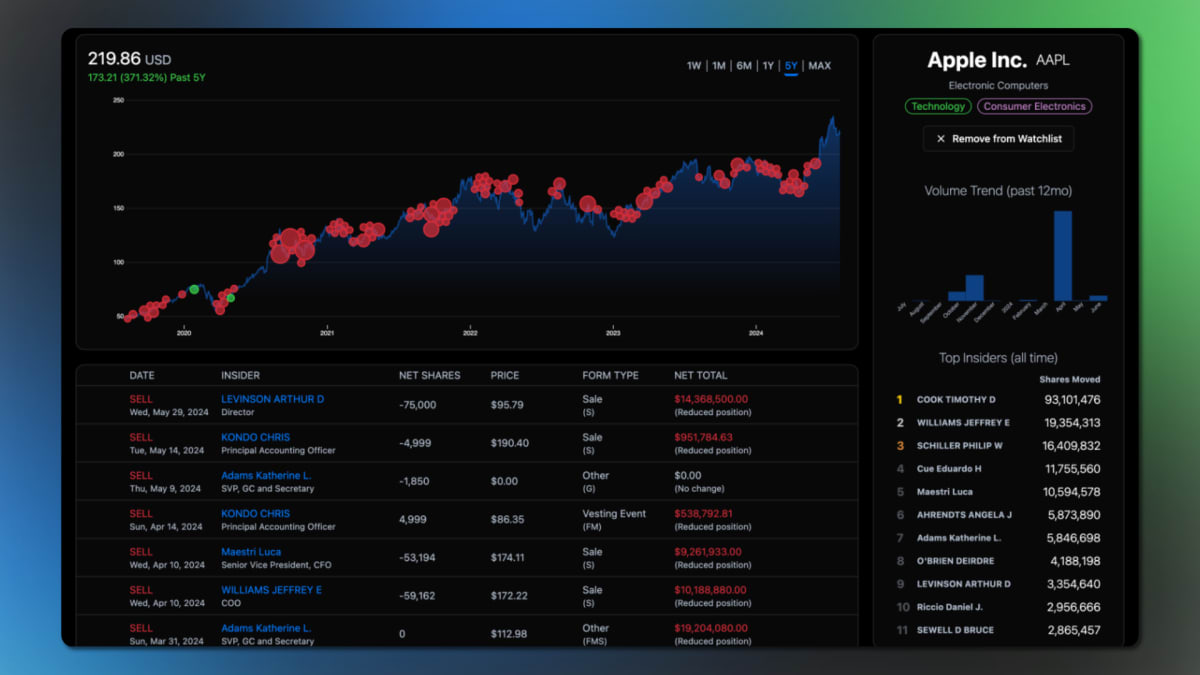The height and width of the screenshot is (675, 1200).
Task: Click the 173.21 (371.32%) Past 5Y change
Action: pyautogui.click(x=146, y=78)
